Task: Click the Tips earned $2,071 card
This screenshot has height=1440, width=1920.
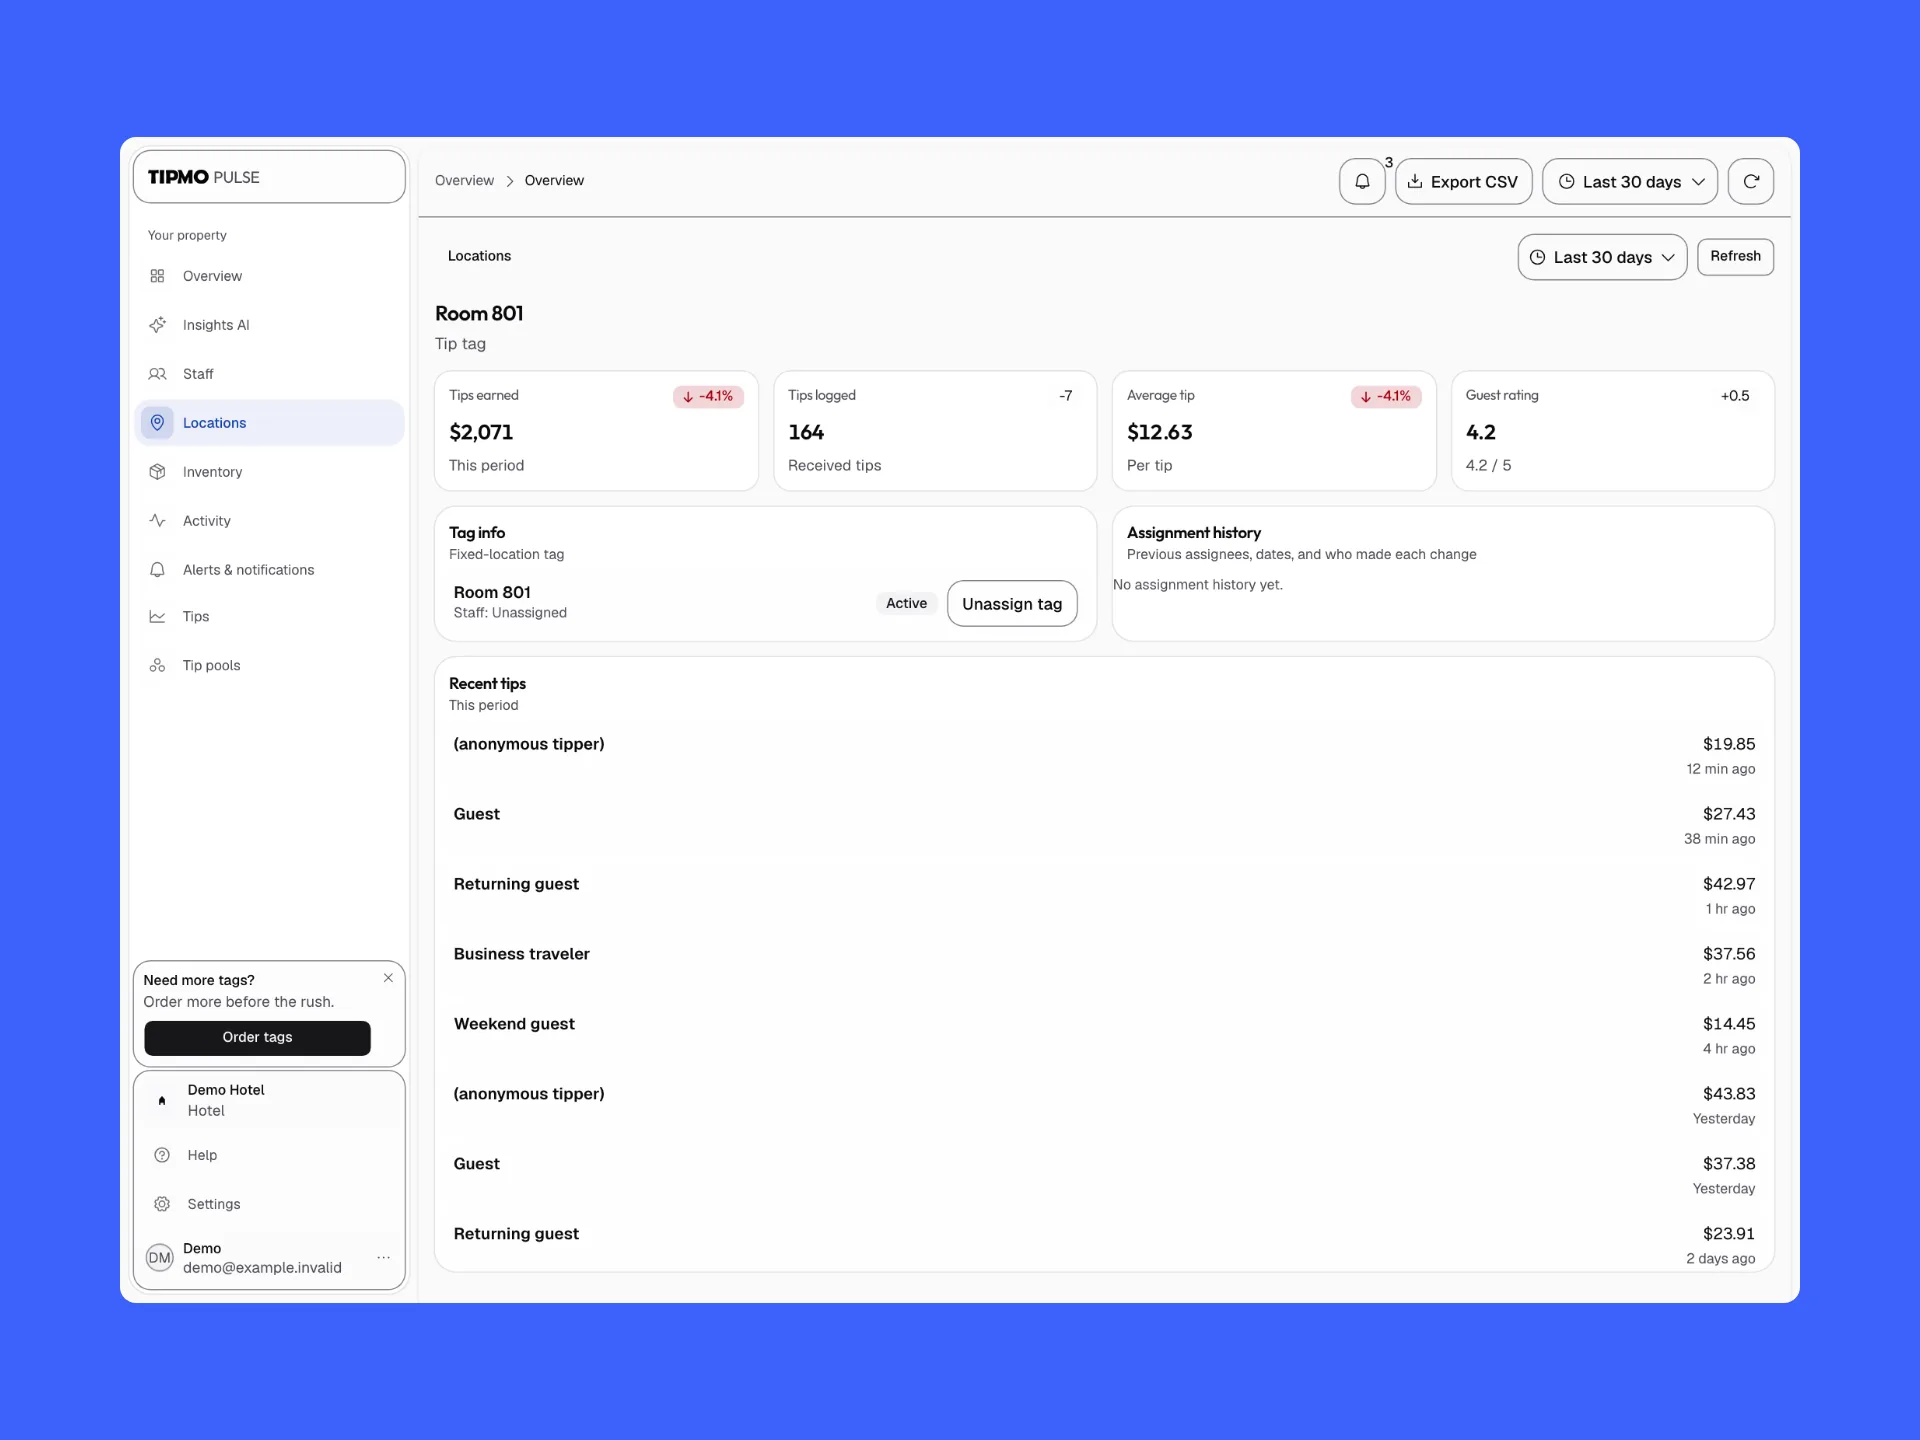Action: pyautogui.click(x=596, y=431)
